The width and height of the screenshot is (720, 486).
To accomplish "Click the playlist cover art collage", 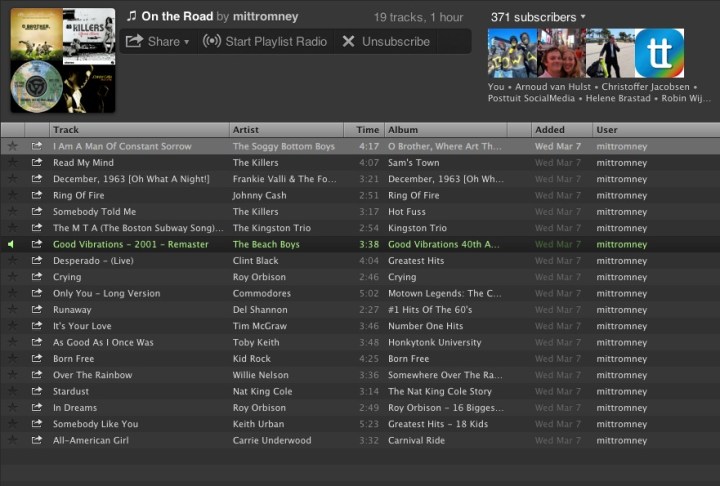I will coord(62,60).
